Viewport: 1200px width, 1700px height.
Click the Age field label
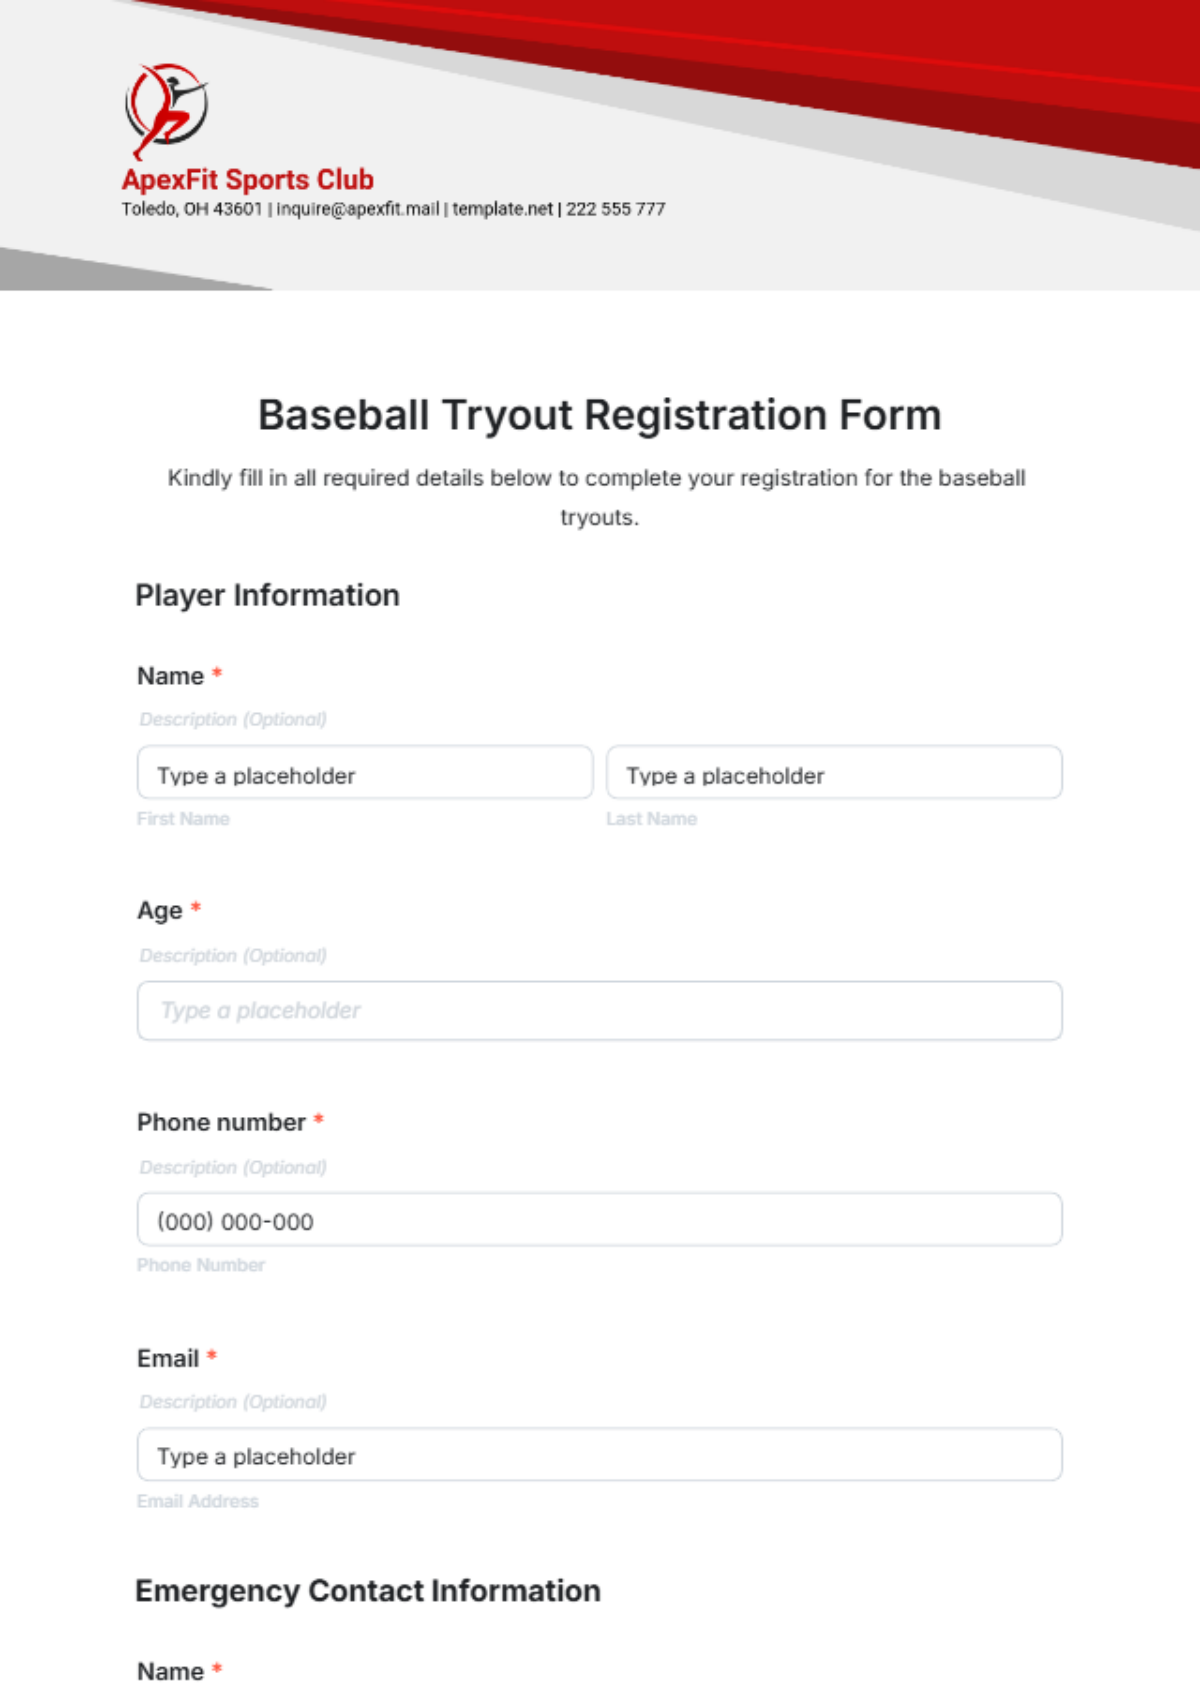click(160, 910)
